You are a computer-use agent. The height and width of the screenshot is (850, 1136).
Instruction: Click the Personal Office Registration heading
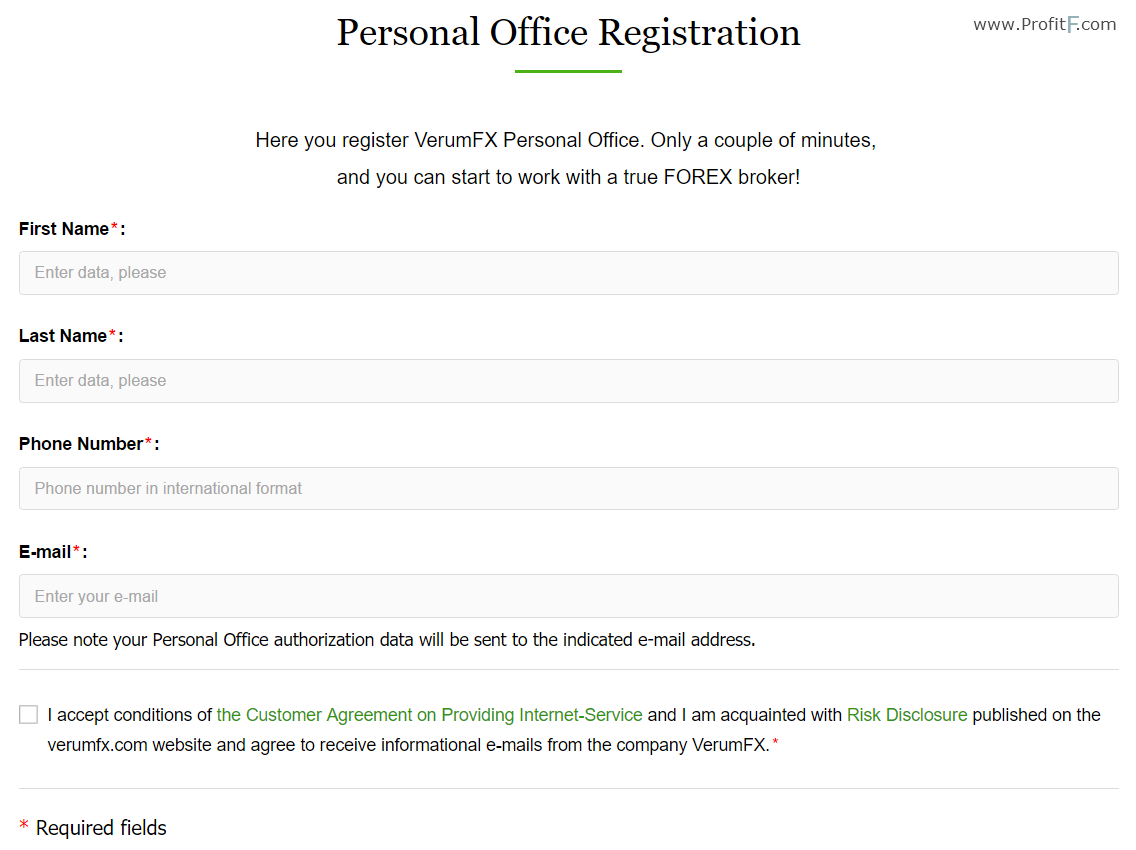[569, 33]
